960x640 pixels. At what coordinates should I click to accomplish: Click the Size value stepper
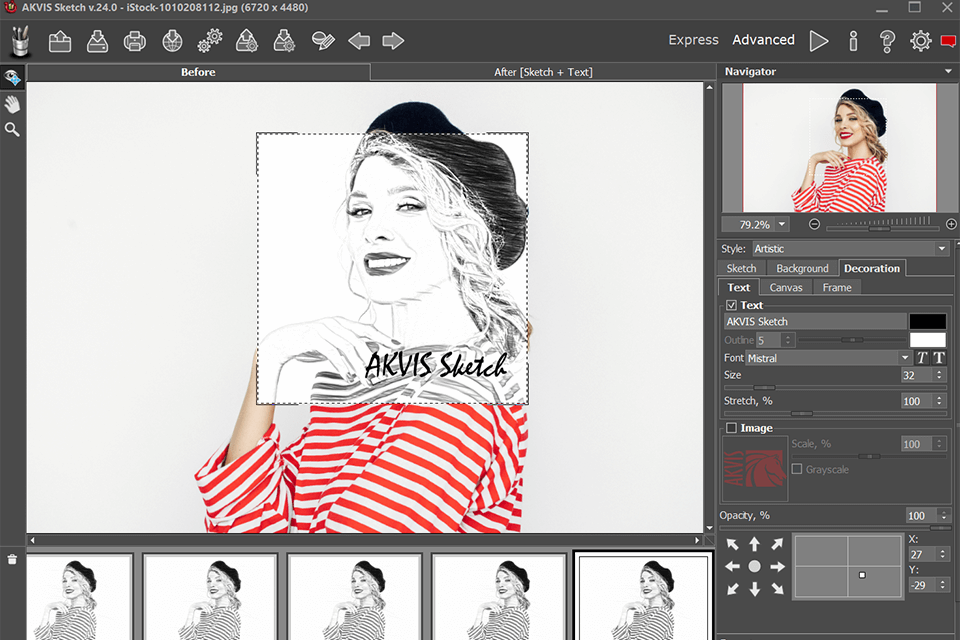click(x=940, y=375)
